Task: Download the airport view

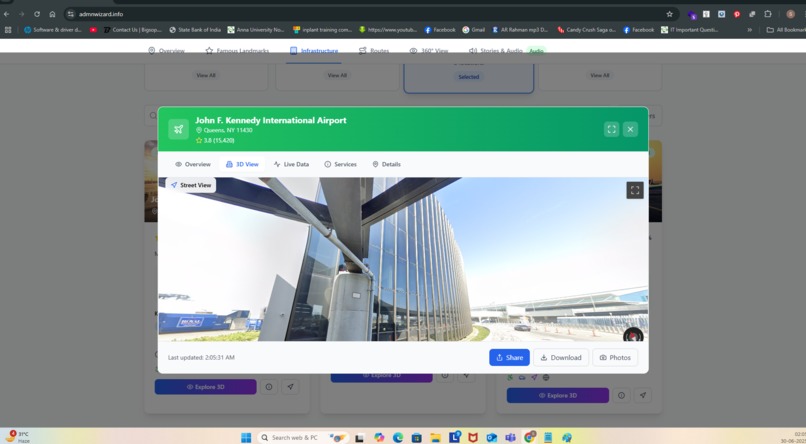Action: click(561, 358)
